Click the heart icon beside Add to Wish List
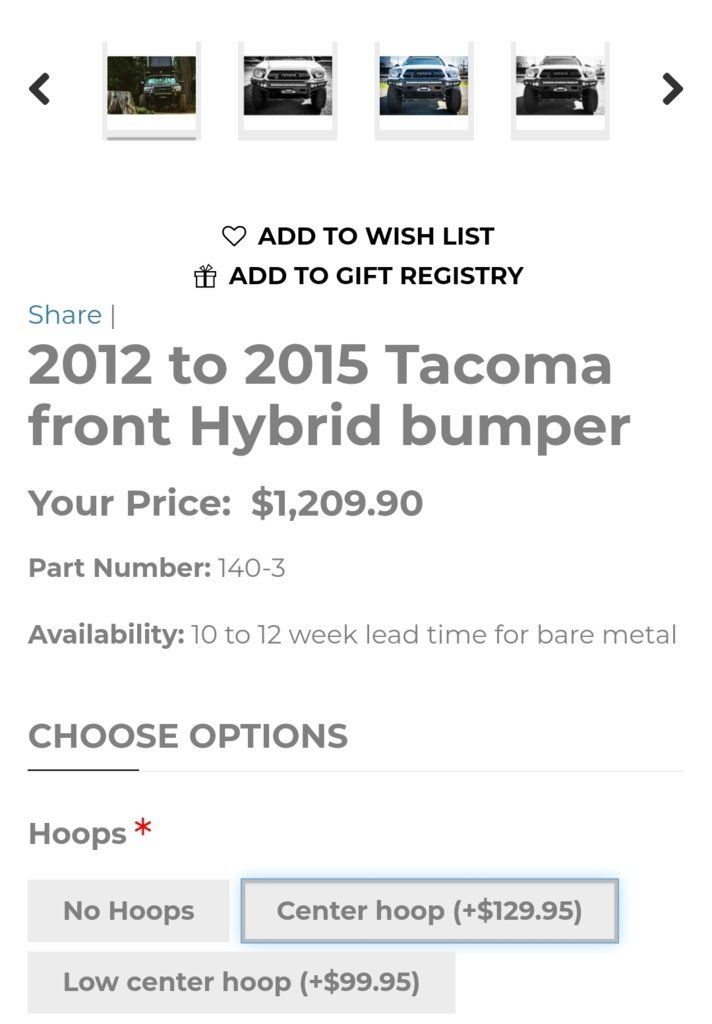Image resolution: width=712 pixels, height=1024 pixels. pos(234,236)
